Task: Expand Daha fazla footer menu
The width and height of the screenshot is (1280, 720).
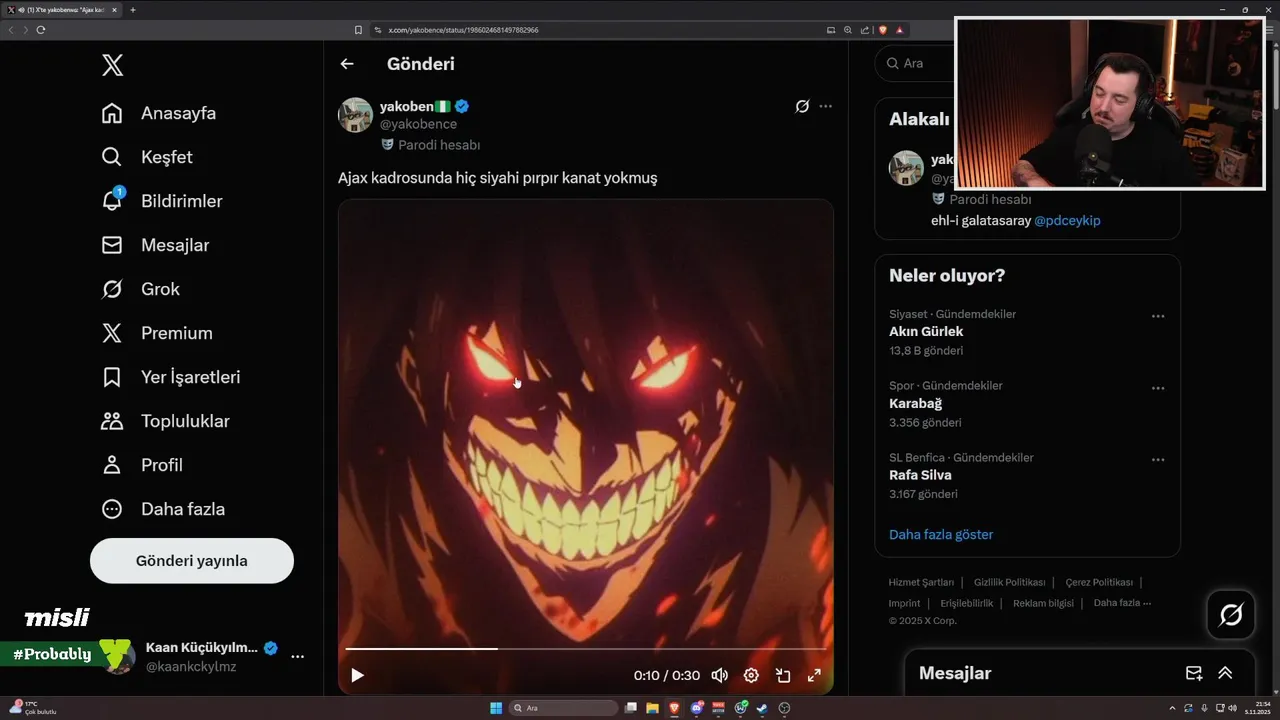Action: [x=1122, y=603]
